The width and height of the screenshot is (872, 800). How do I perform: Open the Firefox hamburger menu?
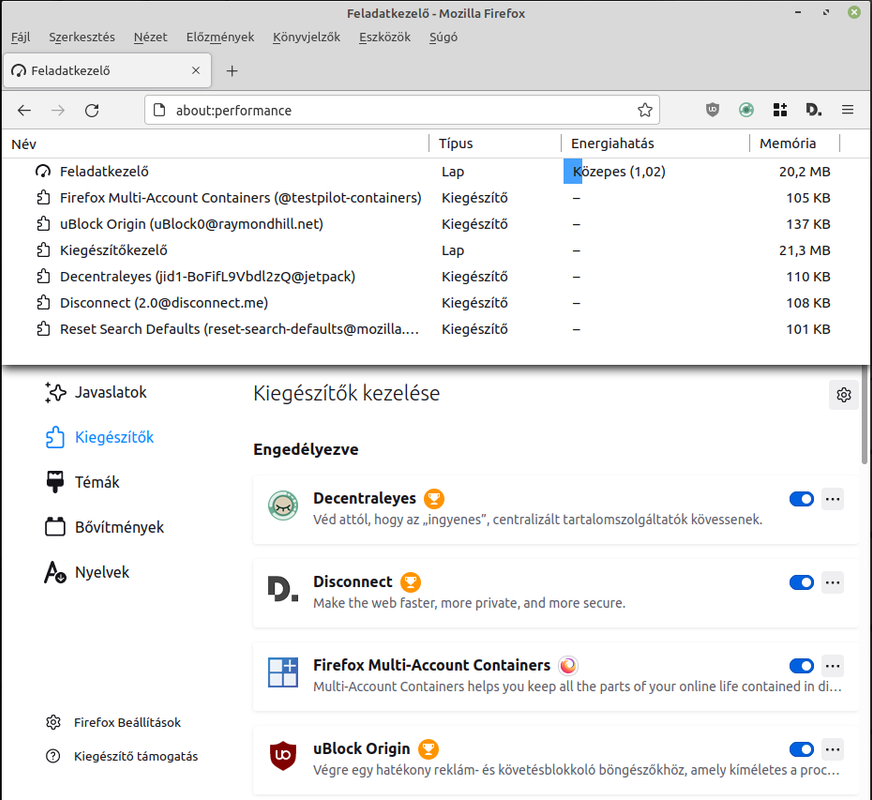point(848,110)
